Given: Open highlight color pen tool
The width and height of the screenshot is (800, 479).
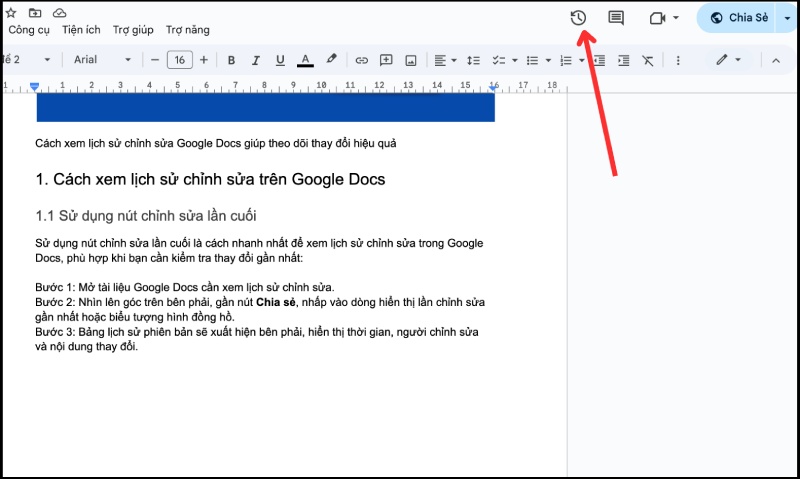Looking at the screenshot, I should (332, 60).
